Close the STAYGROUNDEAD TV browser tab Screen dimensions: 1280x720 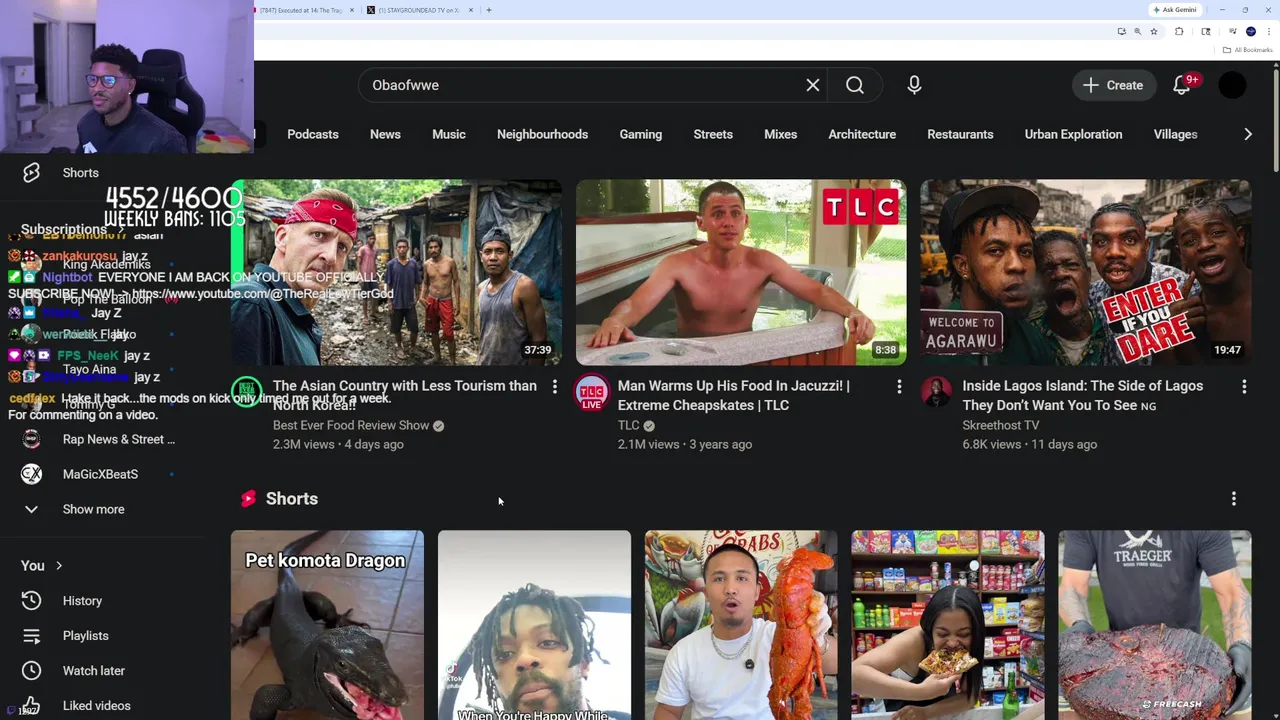[472, 10]
